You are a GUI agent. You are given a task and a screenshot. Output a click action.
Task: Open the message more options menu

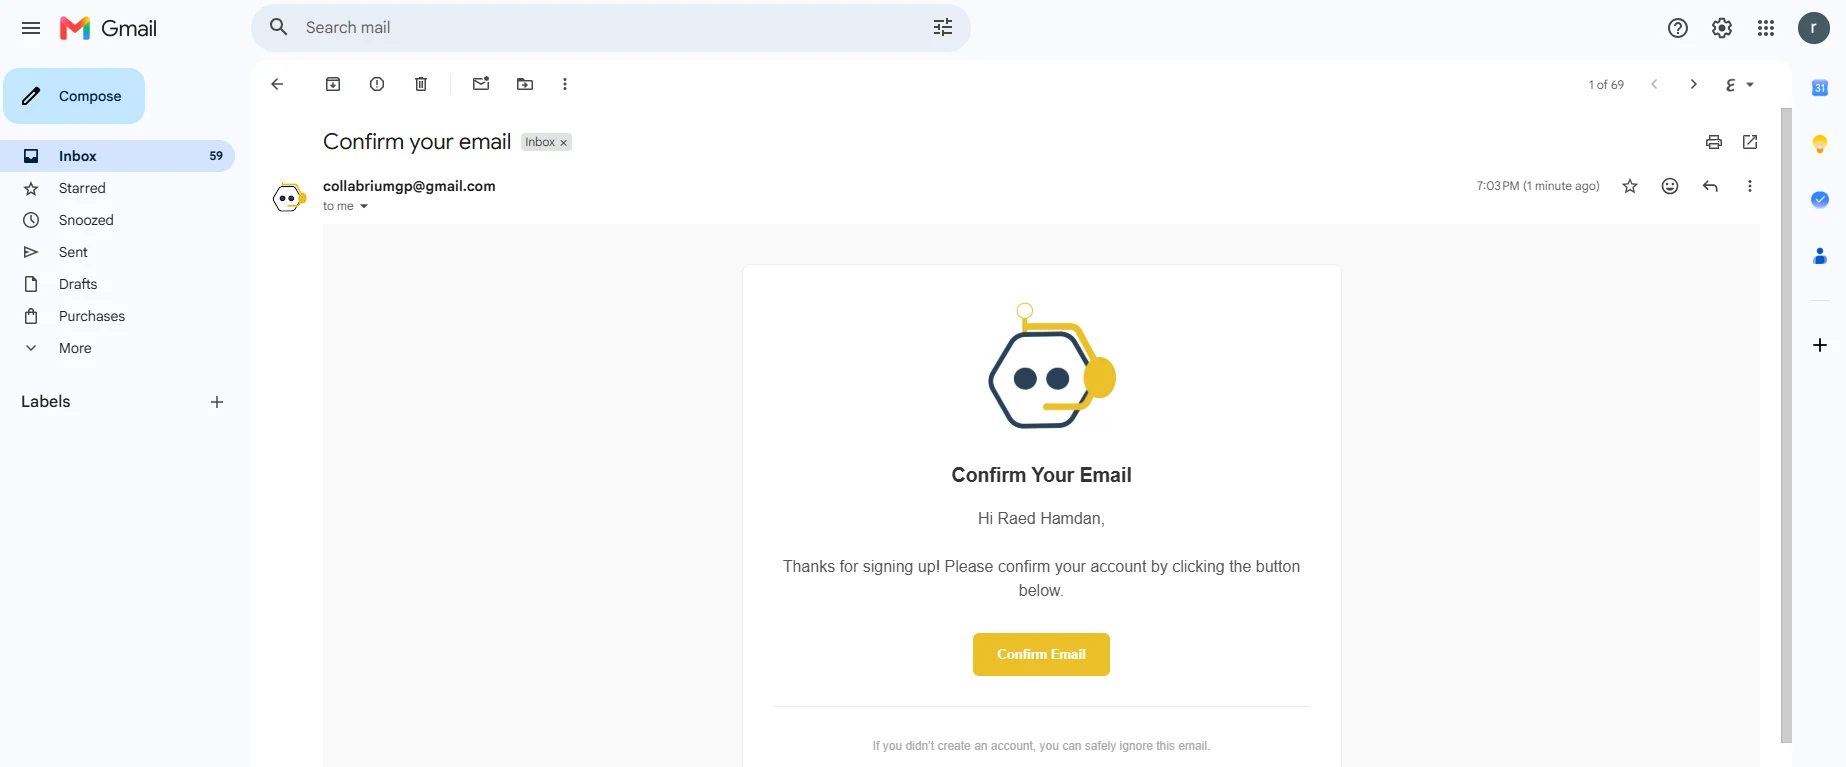pos(1750,186)
